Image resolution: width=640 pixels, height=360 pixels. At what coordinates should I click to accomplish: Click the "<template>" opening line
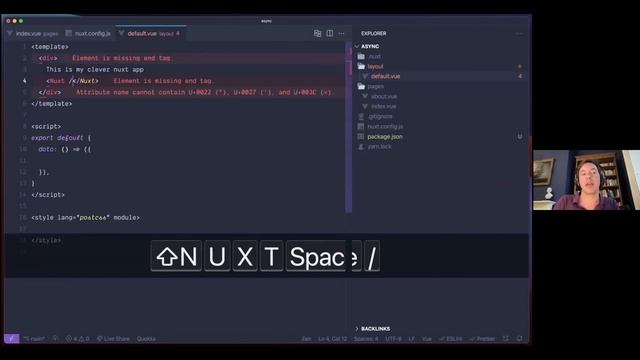(x=50, y=47)
